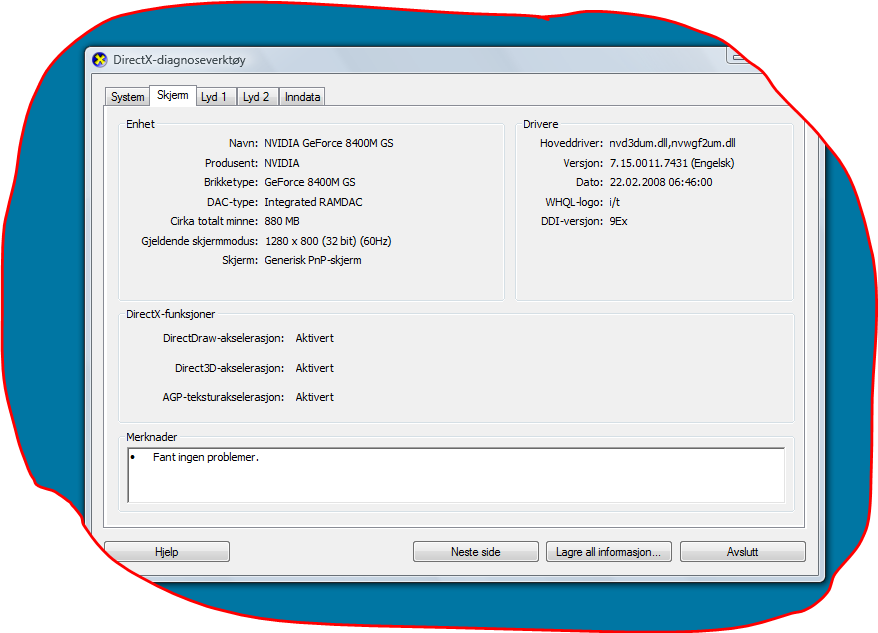The image size is (878, 633).
Task: Click inside the Merknader notes box
Action: [x=456, y=475]
